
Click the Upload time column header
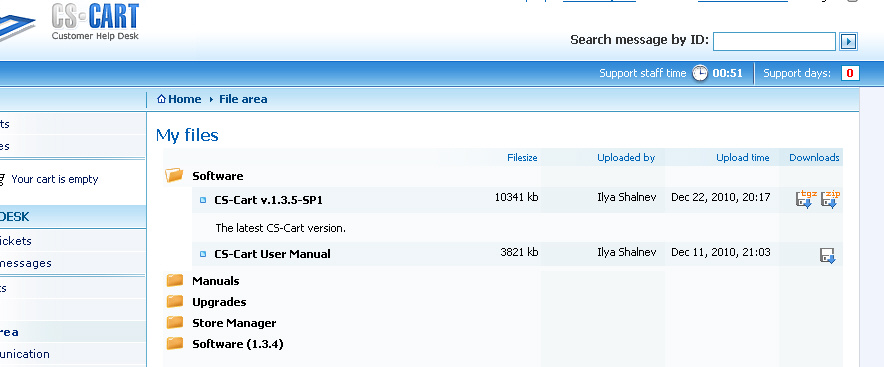[742, 158]
